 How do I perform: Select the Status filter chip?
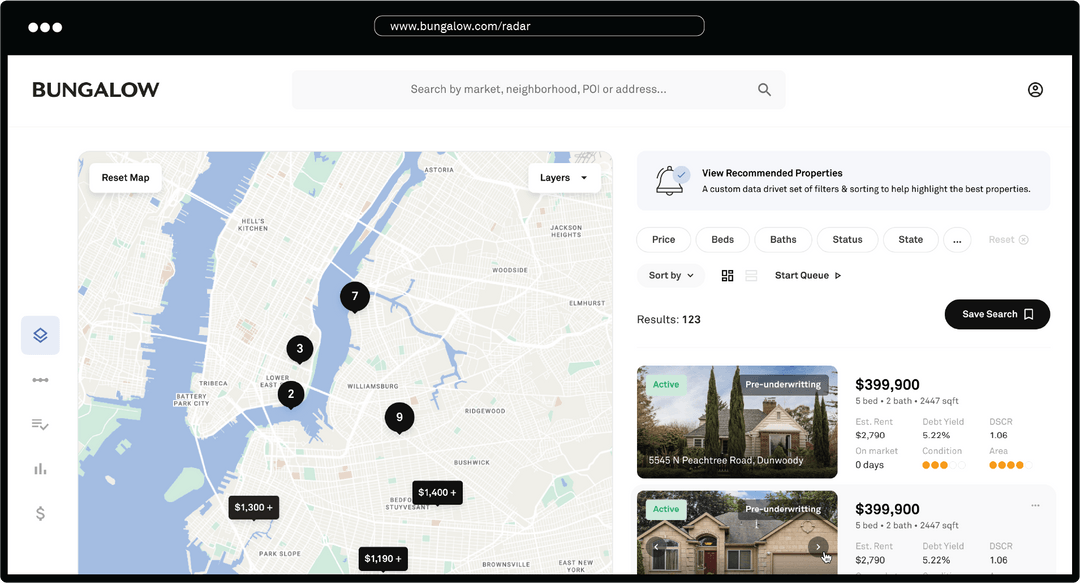point(847,240)
